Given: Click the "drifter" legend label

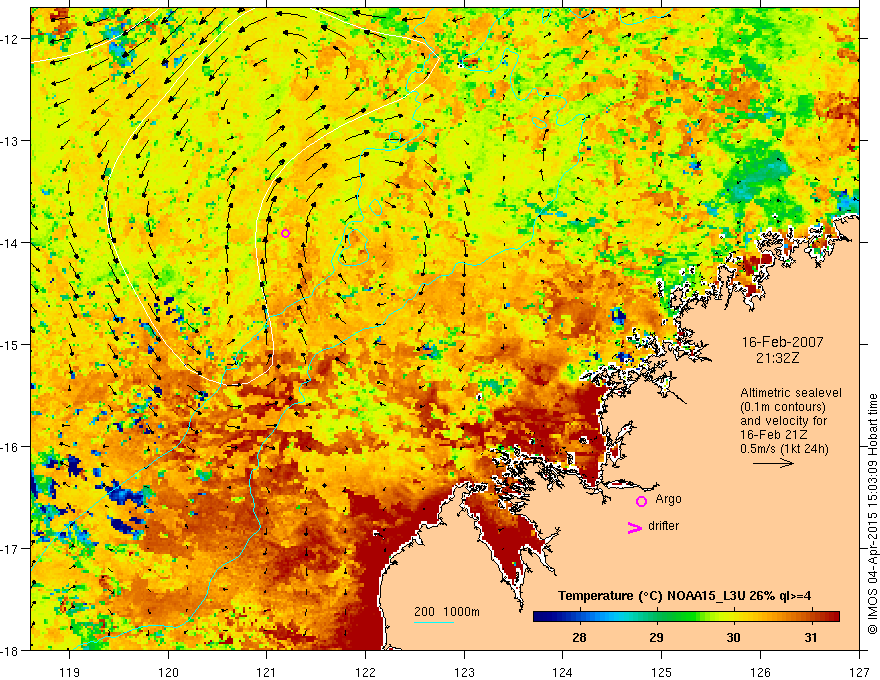Looking at the screenshot, I should pos(663,526).
